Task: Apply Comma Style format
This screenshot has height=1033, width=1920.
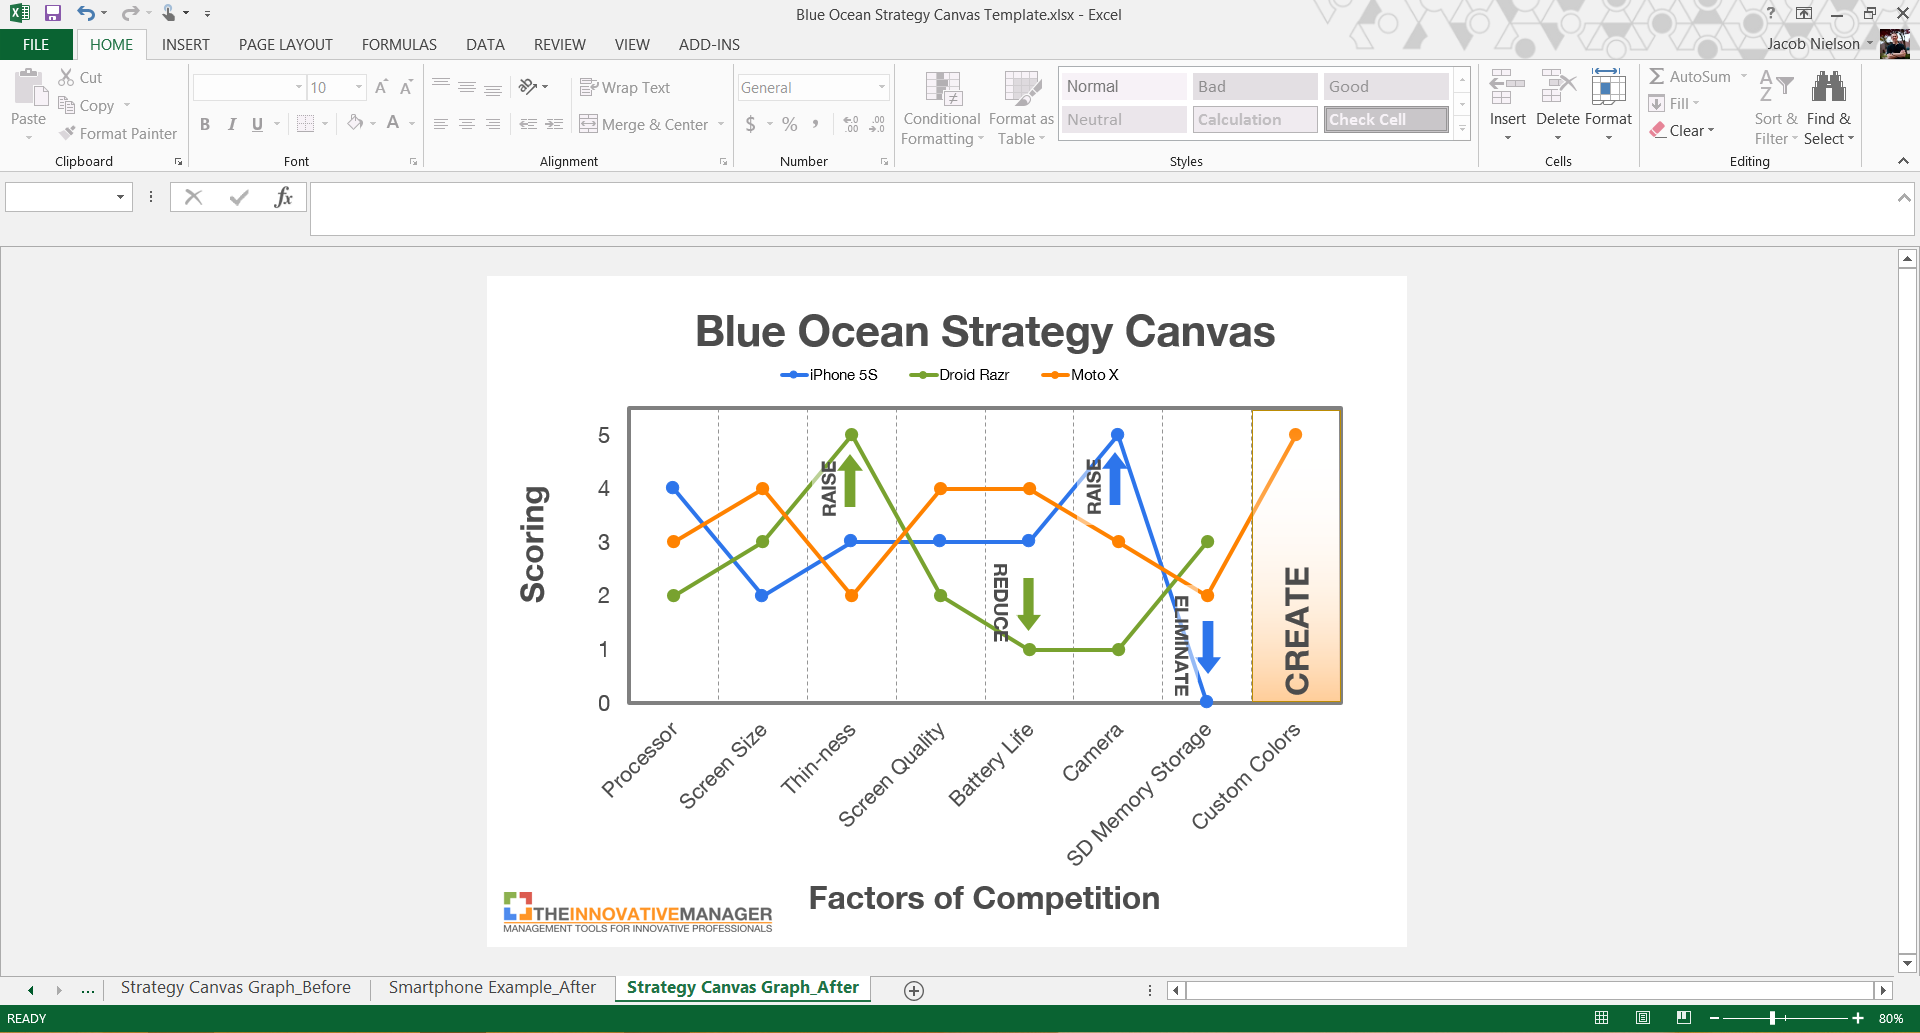Action: click(x=816, y=124)
